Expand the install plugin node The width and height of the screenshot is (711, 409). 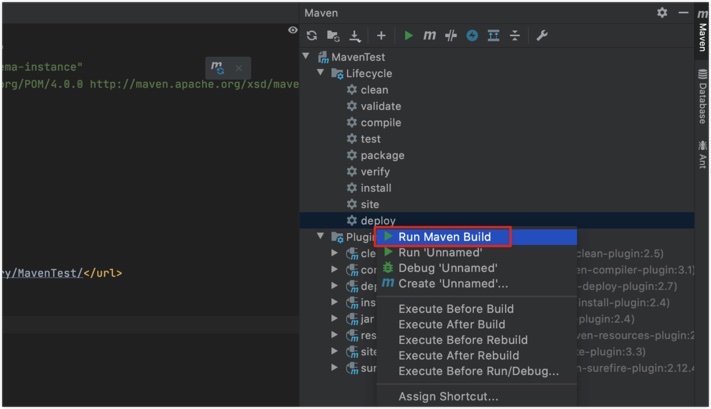[x=335, y=302]
